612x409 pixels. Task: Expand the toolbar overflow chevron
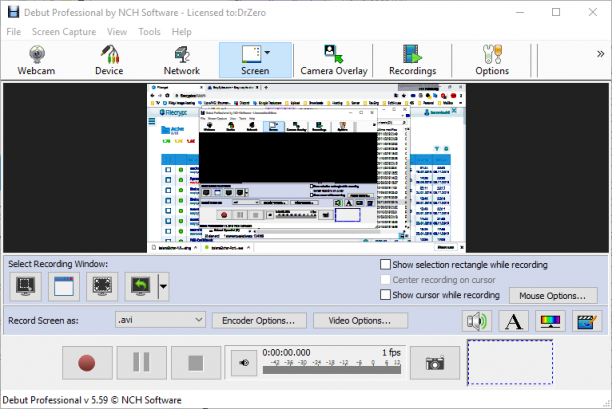(x=601, y=54)
